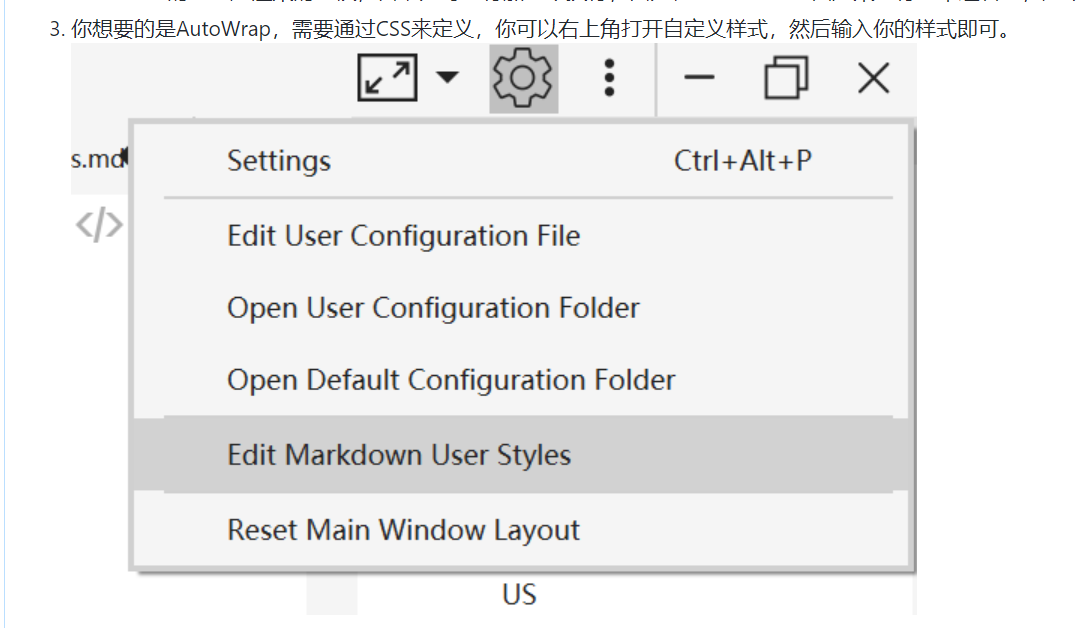Viewport: 1084px width, 628px height.
Task: Click the restore window icon with overlapping squares
Action: click(786, 77)
